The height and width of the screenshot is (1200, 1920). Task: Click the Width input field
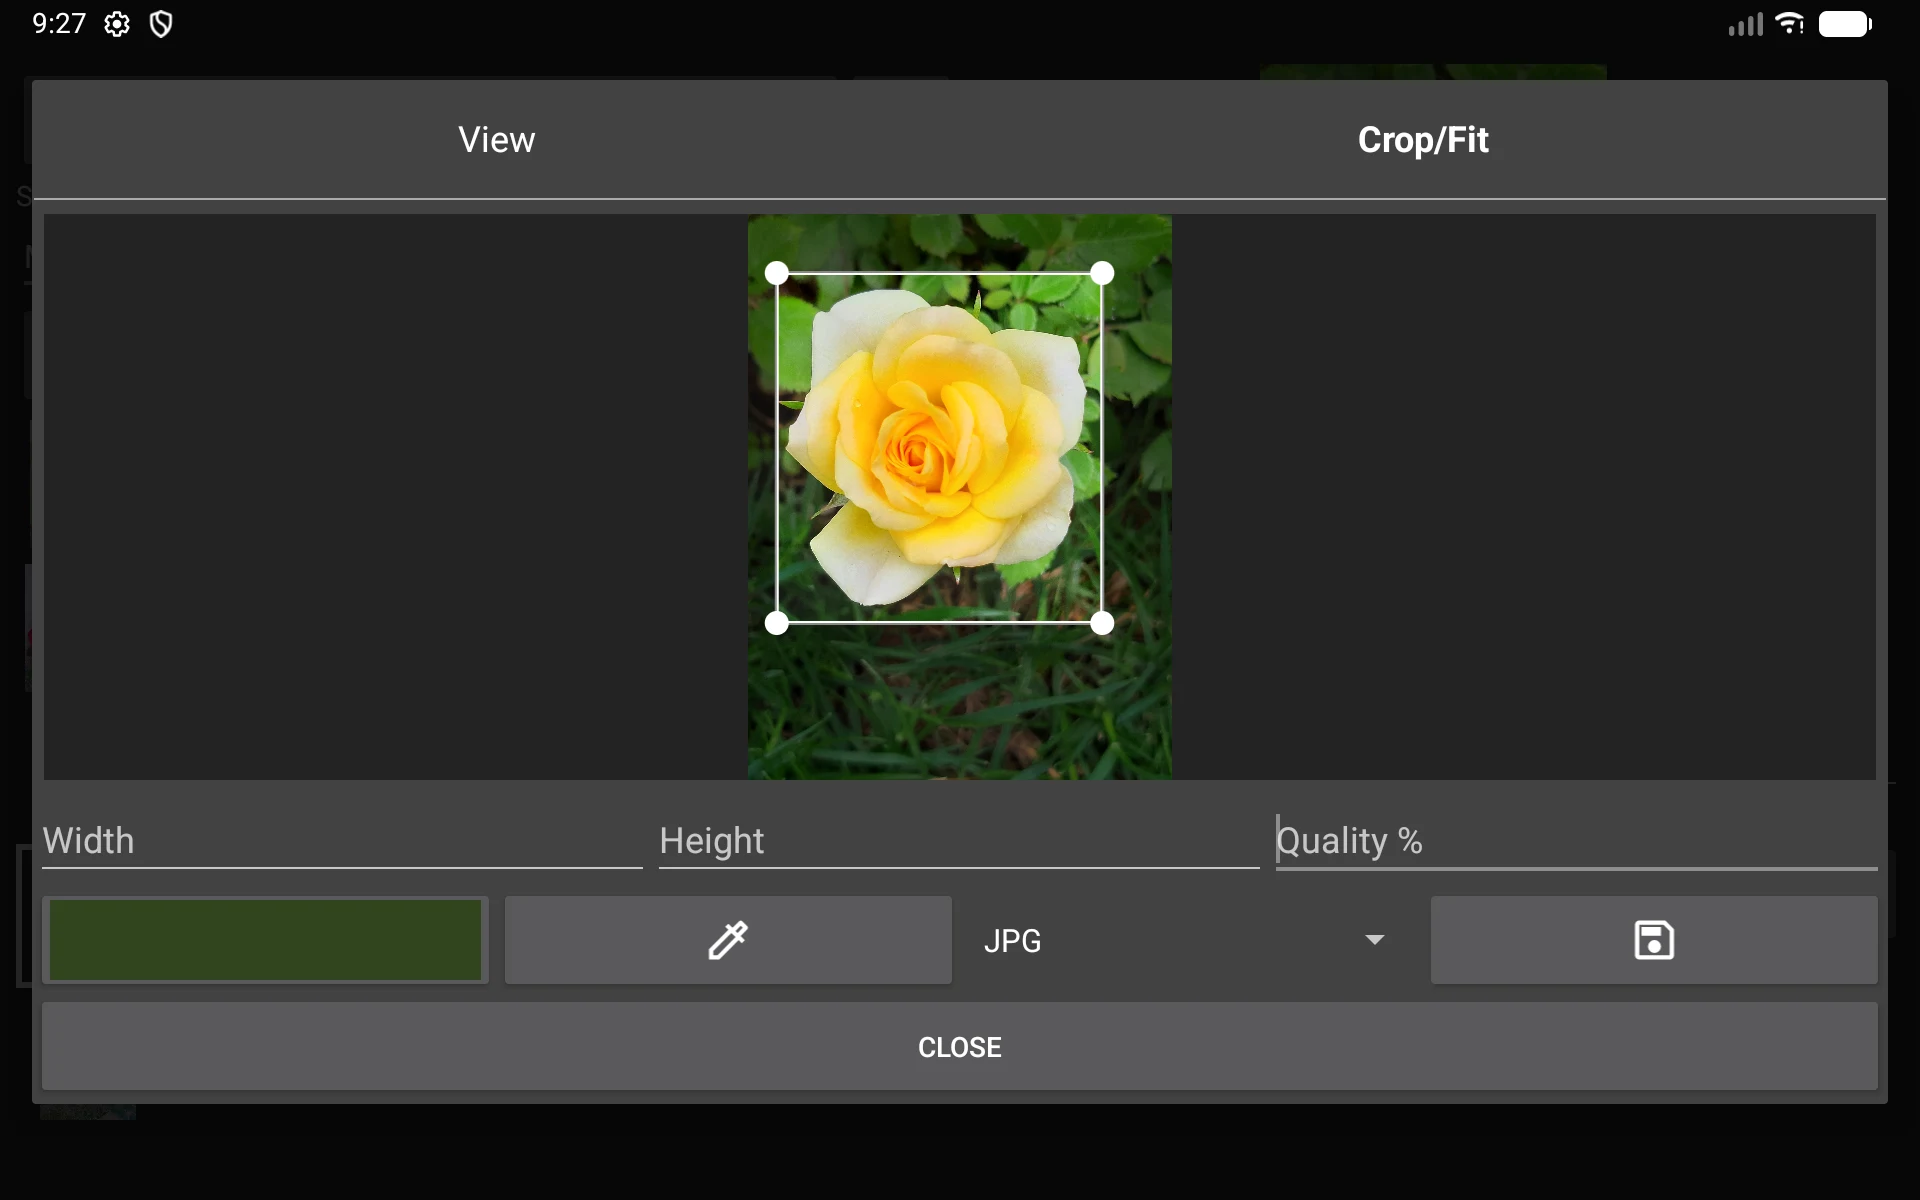(342, 841)
